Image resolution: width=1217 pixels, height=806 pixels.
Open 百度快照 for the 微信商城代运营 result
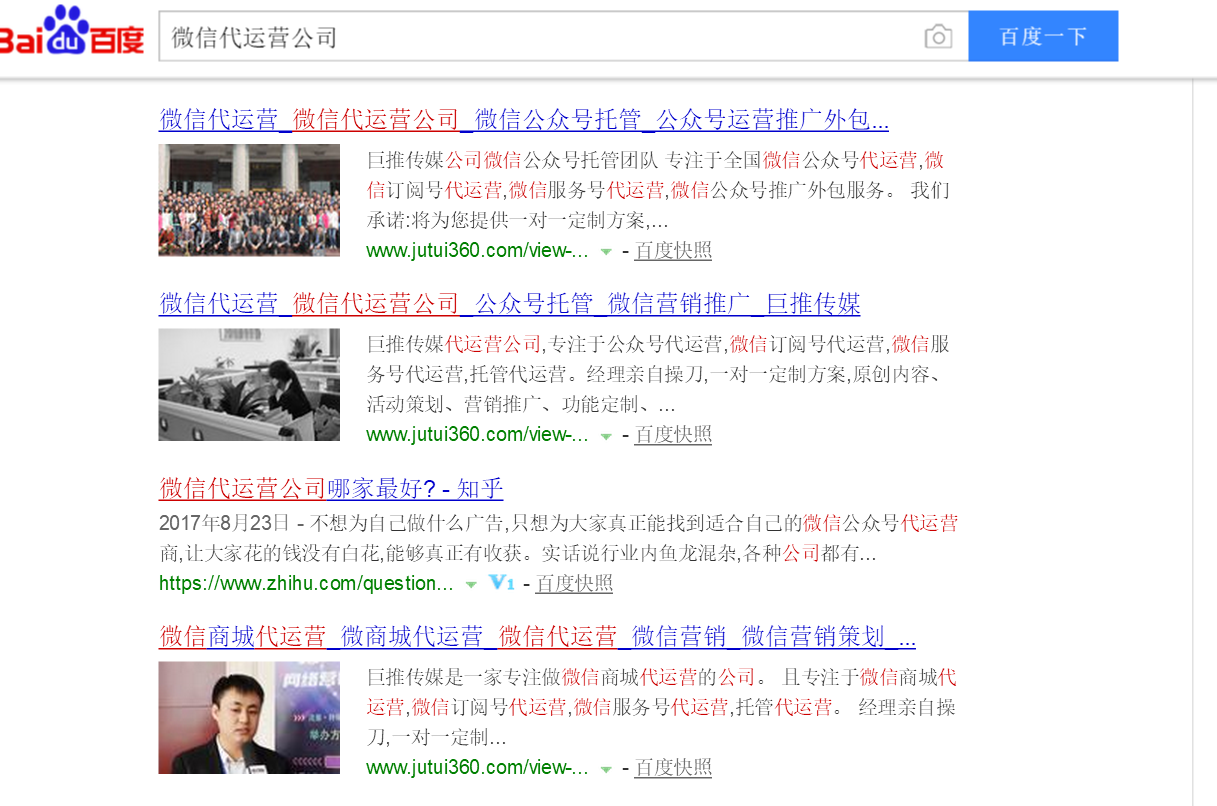[673, 768]
